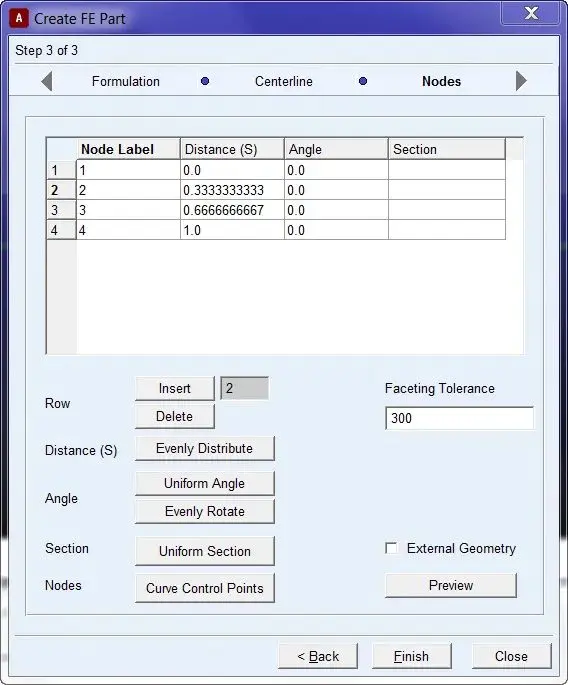Image resolution: width=568 pixels, height=685 pixels.
Task: Click the Evenly Rotate button
Action: [204, 511]
